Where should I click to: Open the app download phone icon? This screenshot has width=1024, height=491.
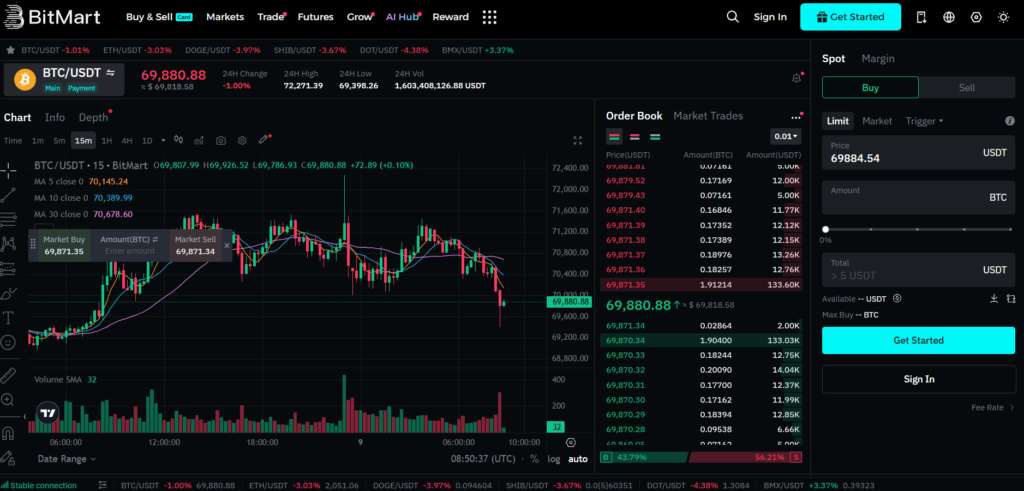point(921,18)
